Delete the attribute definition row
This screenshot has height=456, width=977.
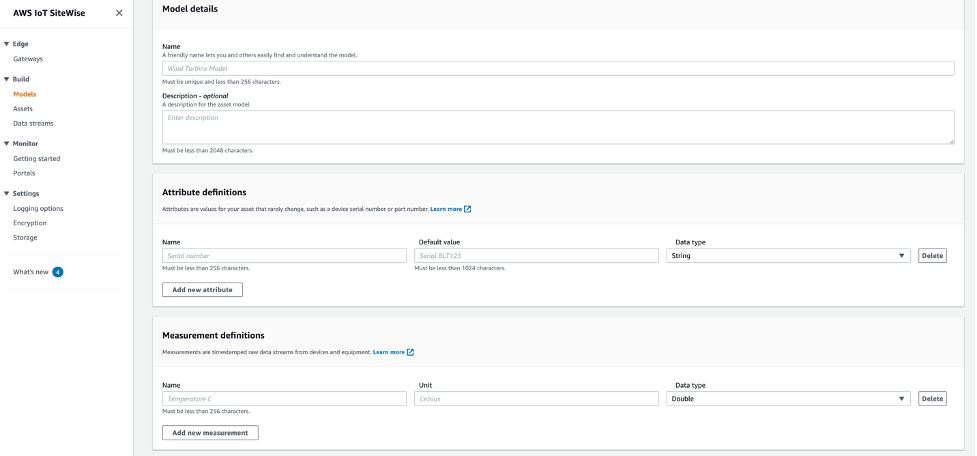(x=931, y=256)
